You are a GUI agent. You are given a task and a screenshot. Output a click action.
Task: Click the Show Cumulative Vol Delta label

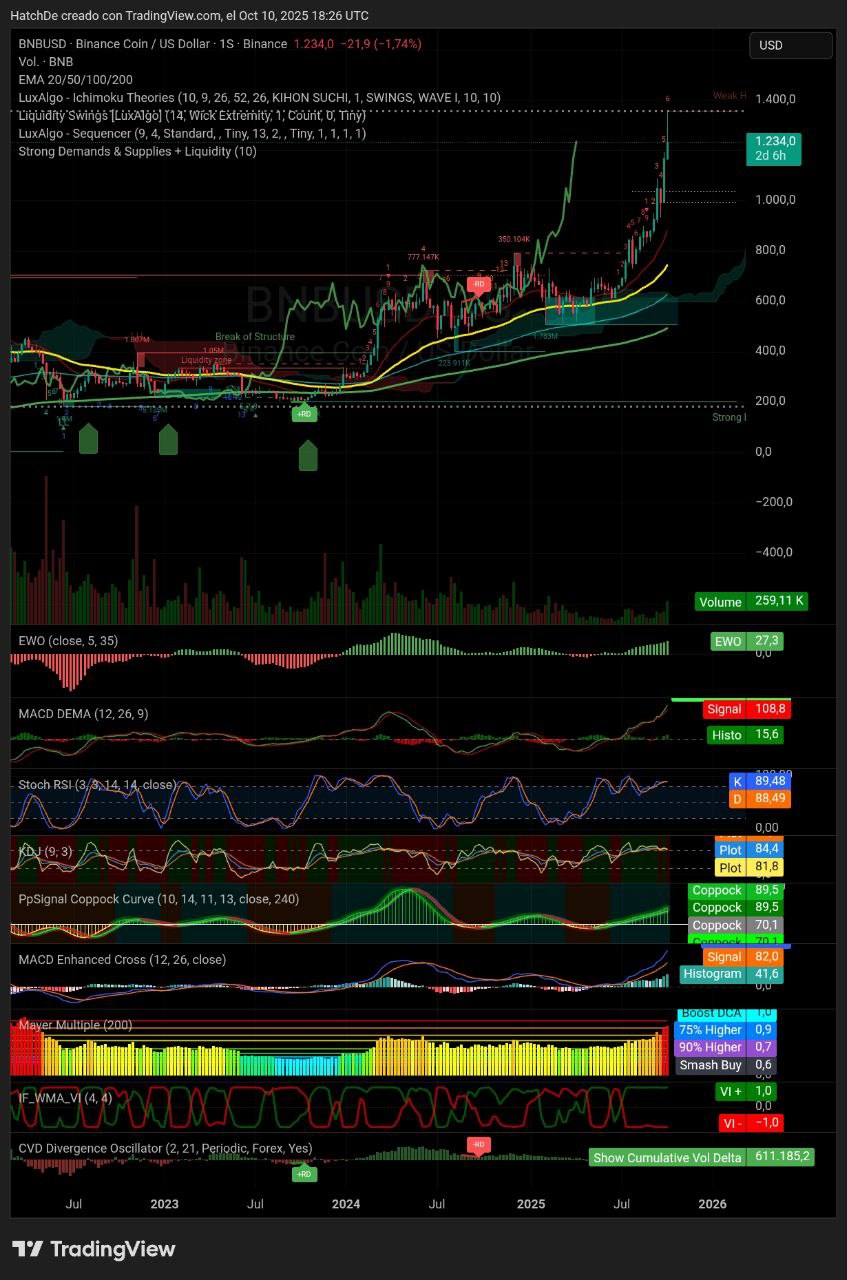(667, 1157)
